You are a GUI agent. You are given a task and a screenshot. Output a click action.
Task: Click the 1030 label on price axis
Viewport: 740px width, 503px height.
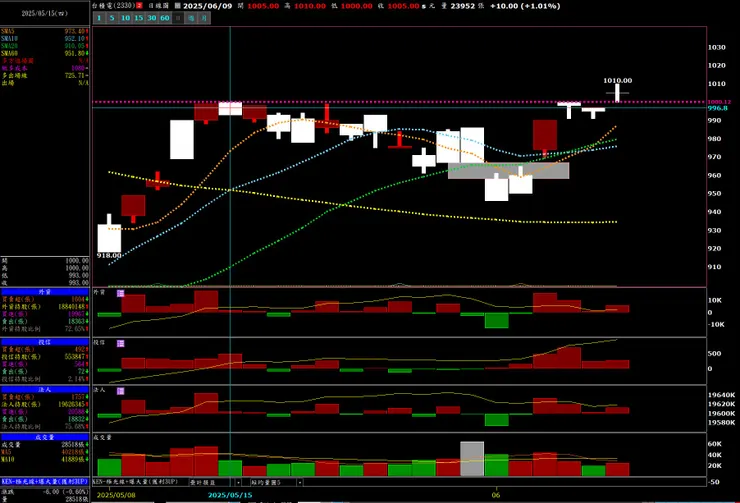[x=716, y=47]
